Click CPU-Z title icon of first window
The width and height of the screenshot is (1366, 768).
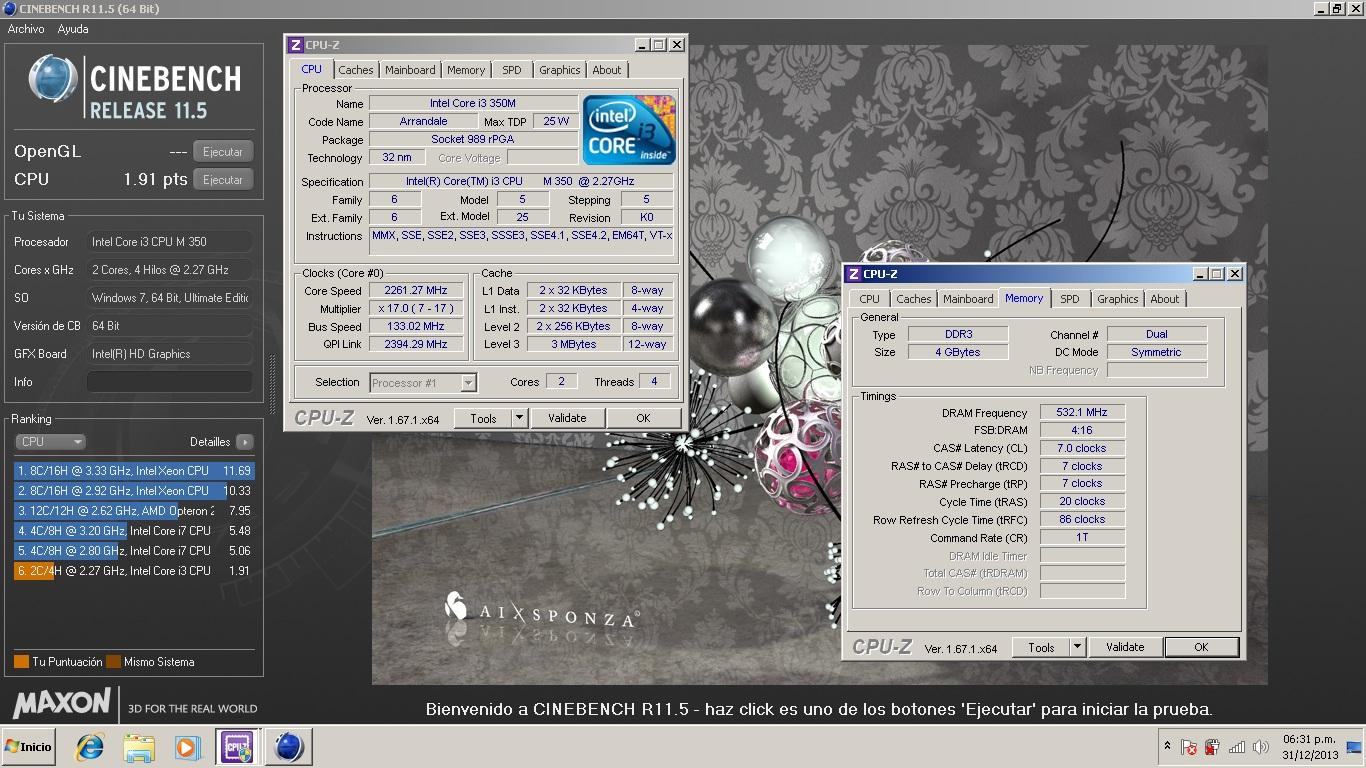pyautogui.click(x=295, y=45)
